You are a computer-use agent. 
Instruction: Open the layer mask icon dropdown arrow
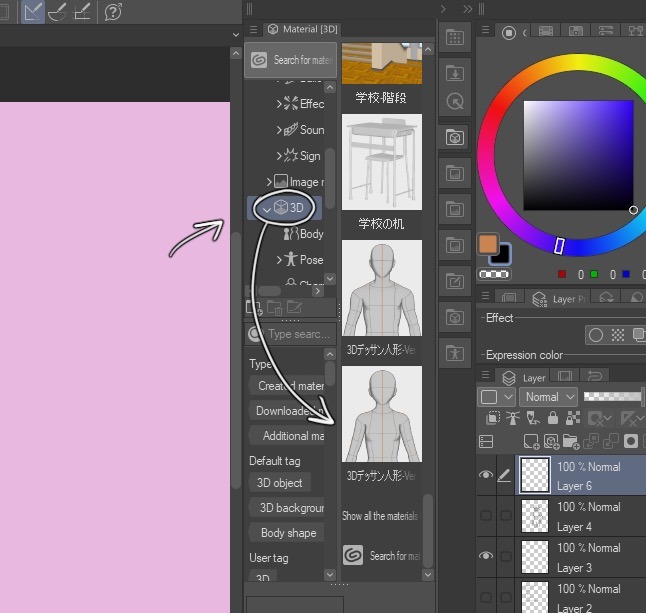coord(607,419)
